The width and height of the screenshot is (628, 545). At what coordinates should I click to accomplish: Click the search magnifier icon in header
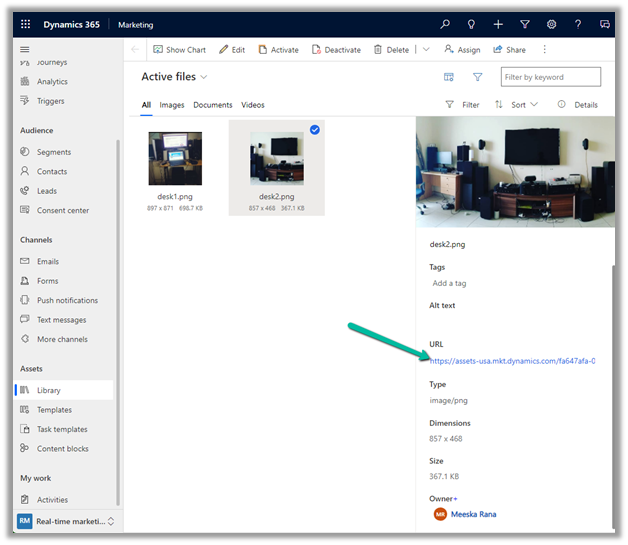tap(445, 24)
